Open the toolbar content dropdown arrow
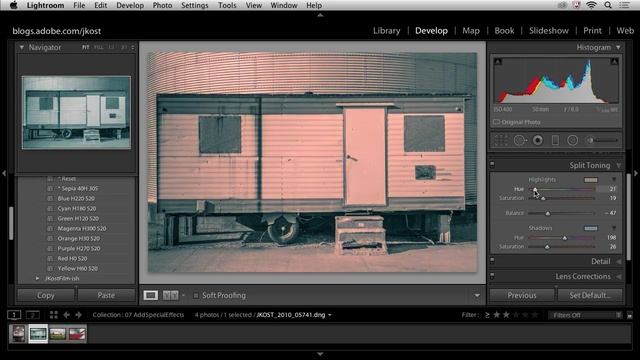 point(477,296)
